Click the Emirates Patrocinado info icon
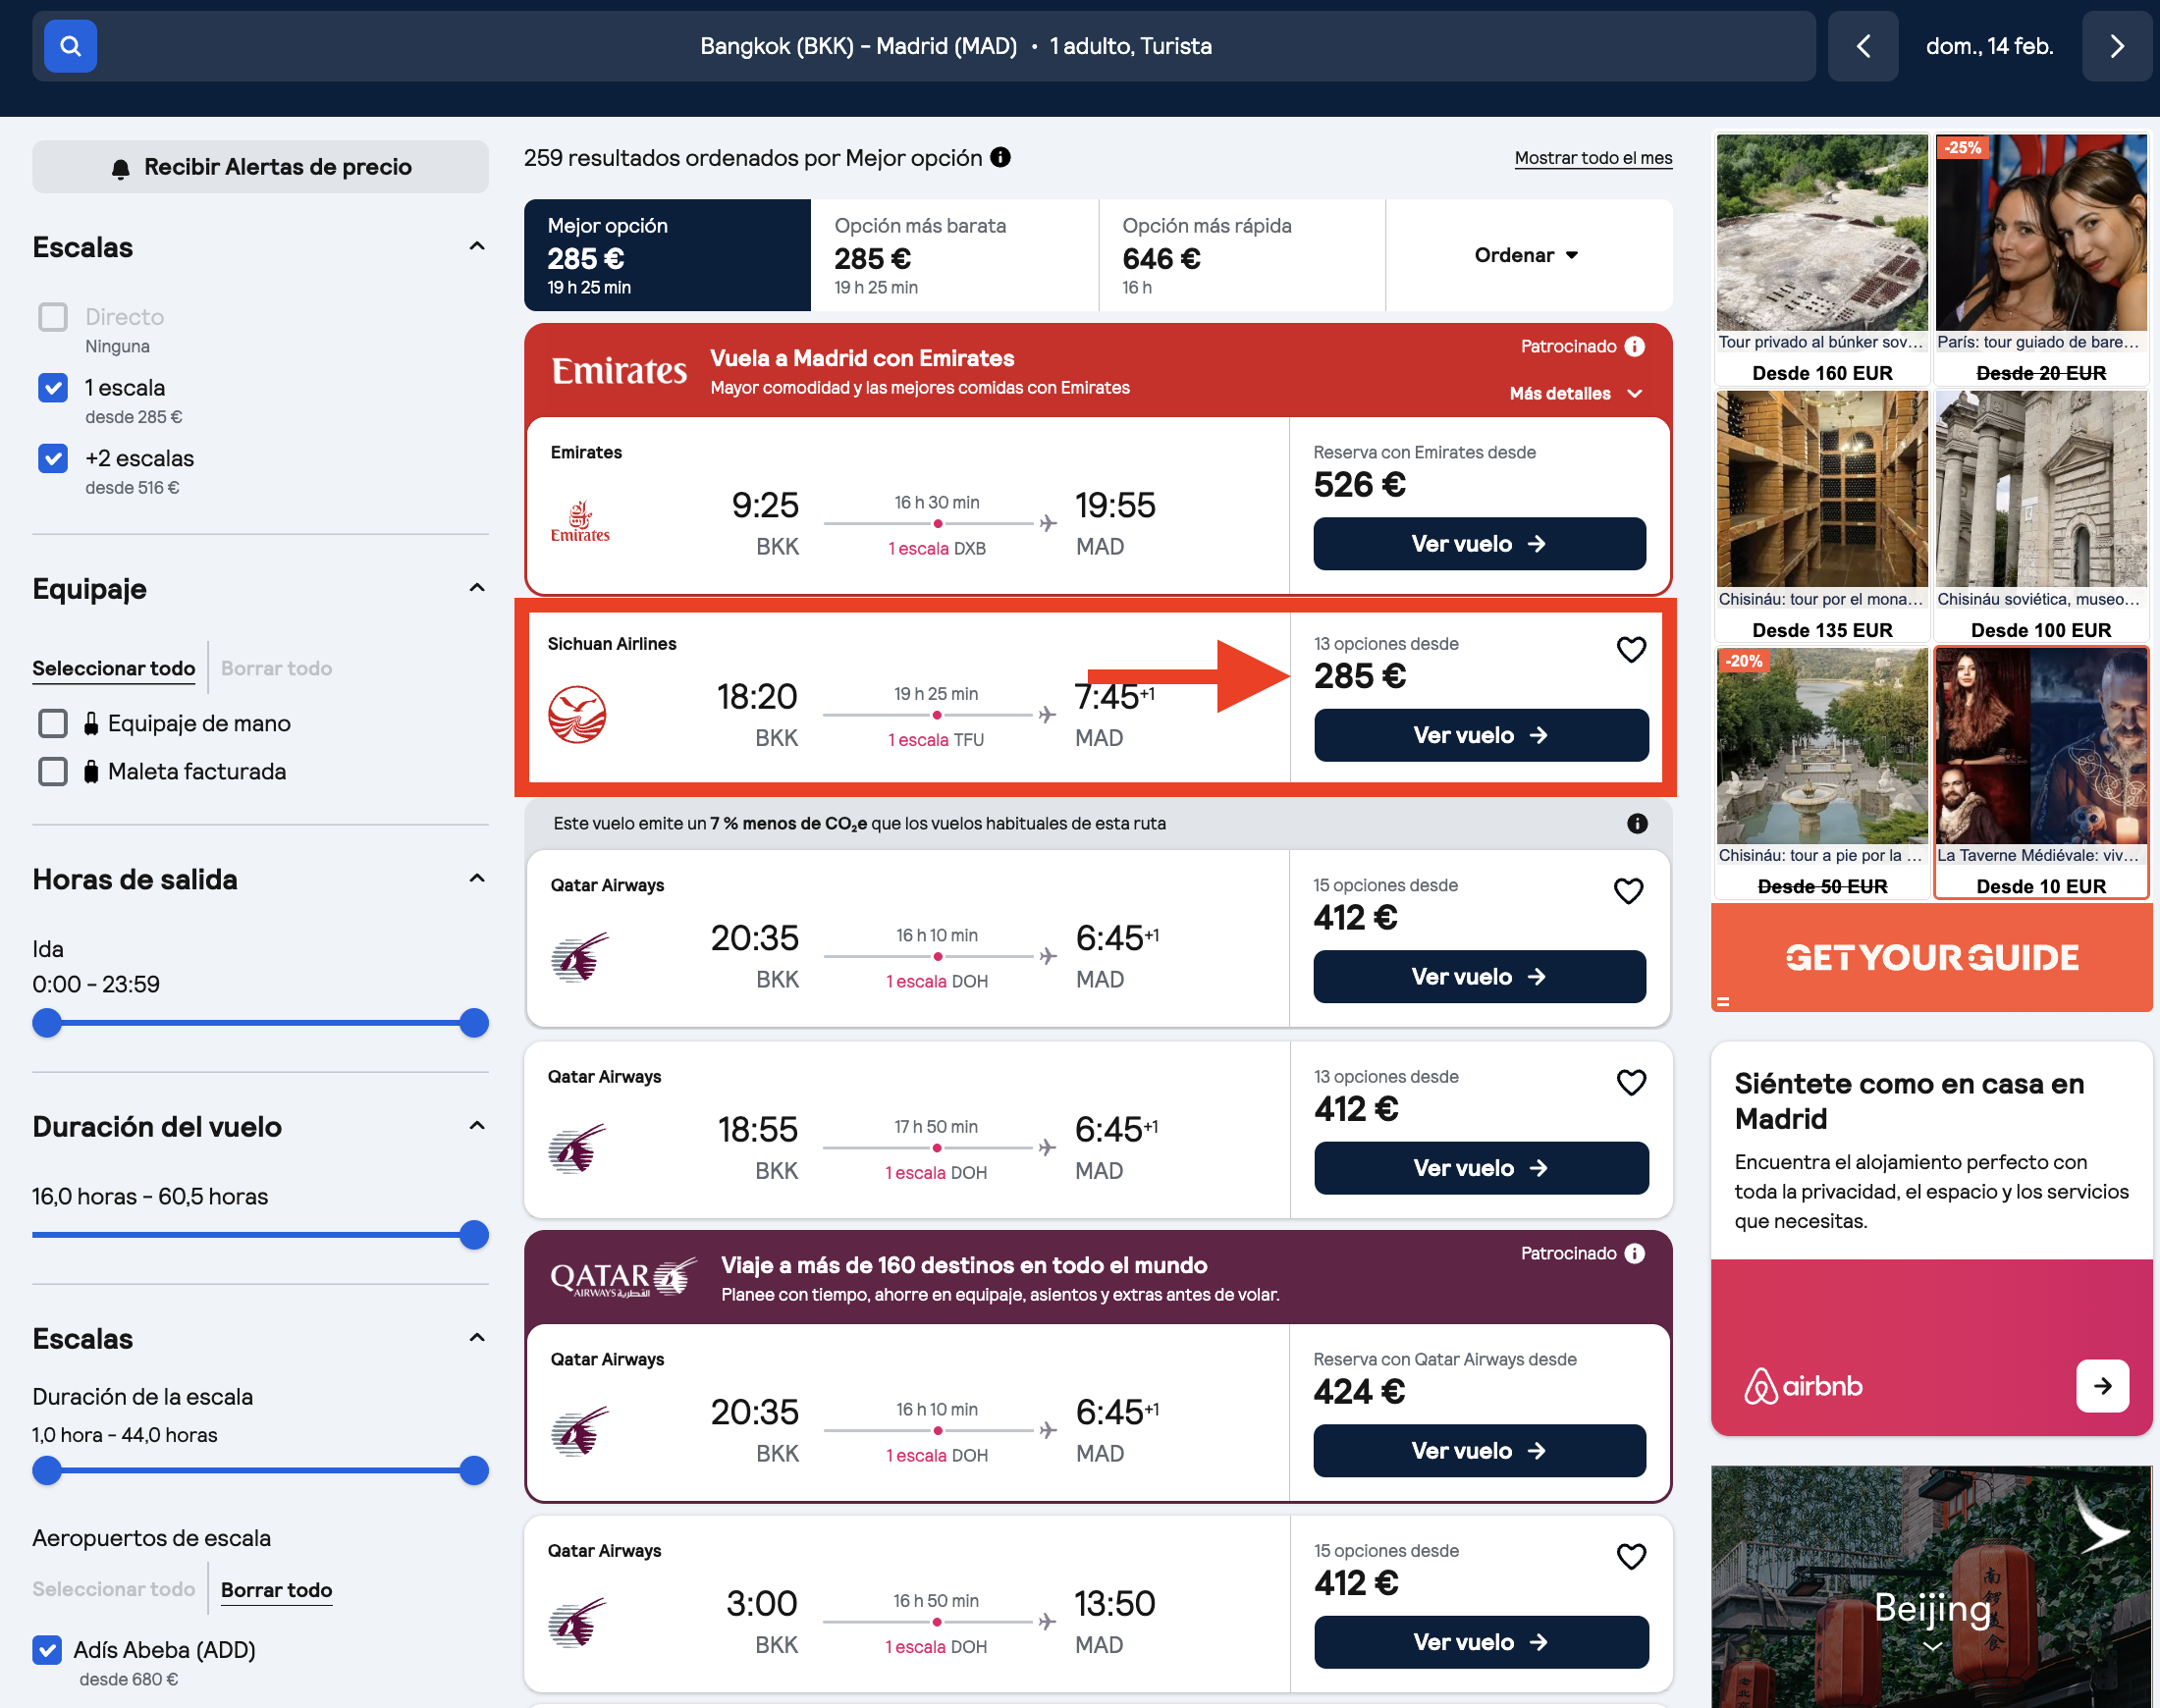The width and height of the screenshot is (2160, 1708). [x=1635, y=346]
